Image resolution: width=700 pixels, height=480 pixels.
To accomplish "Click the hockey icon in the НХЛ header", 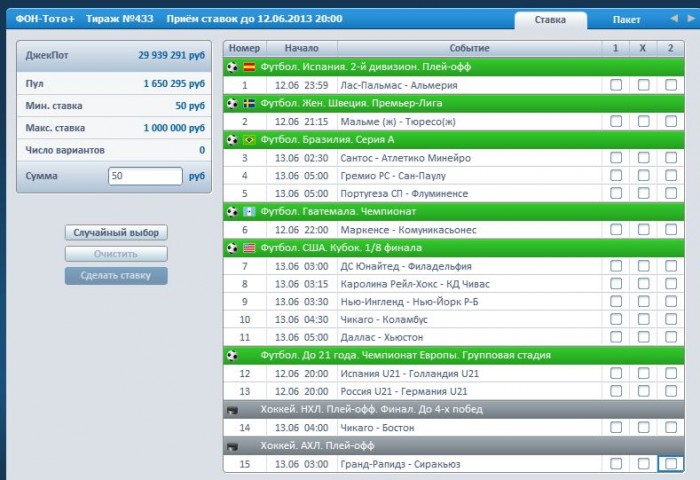I will pyautogui.click(x=232, y=410).
